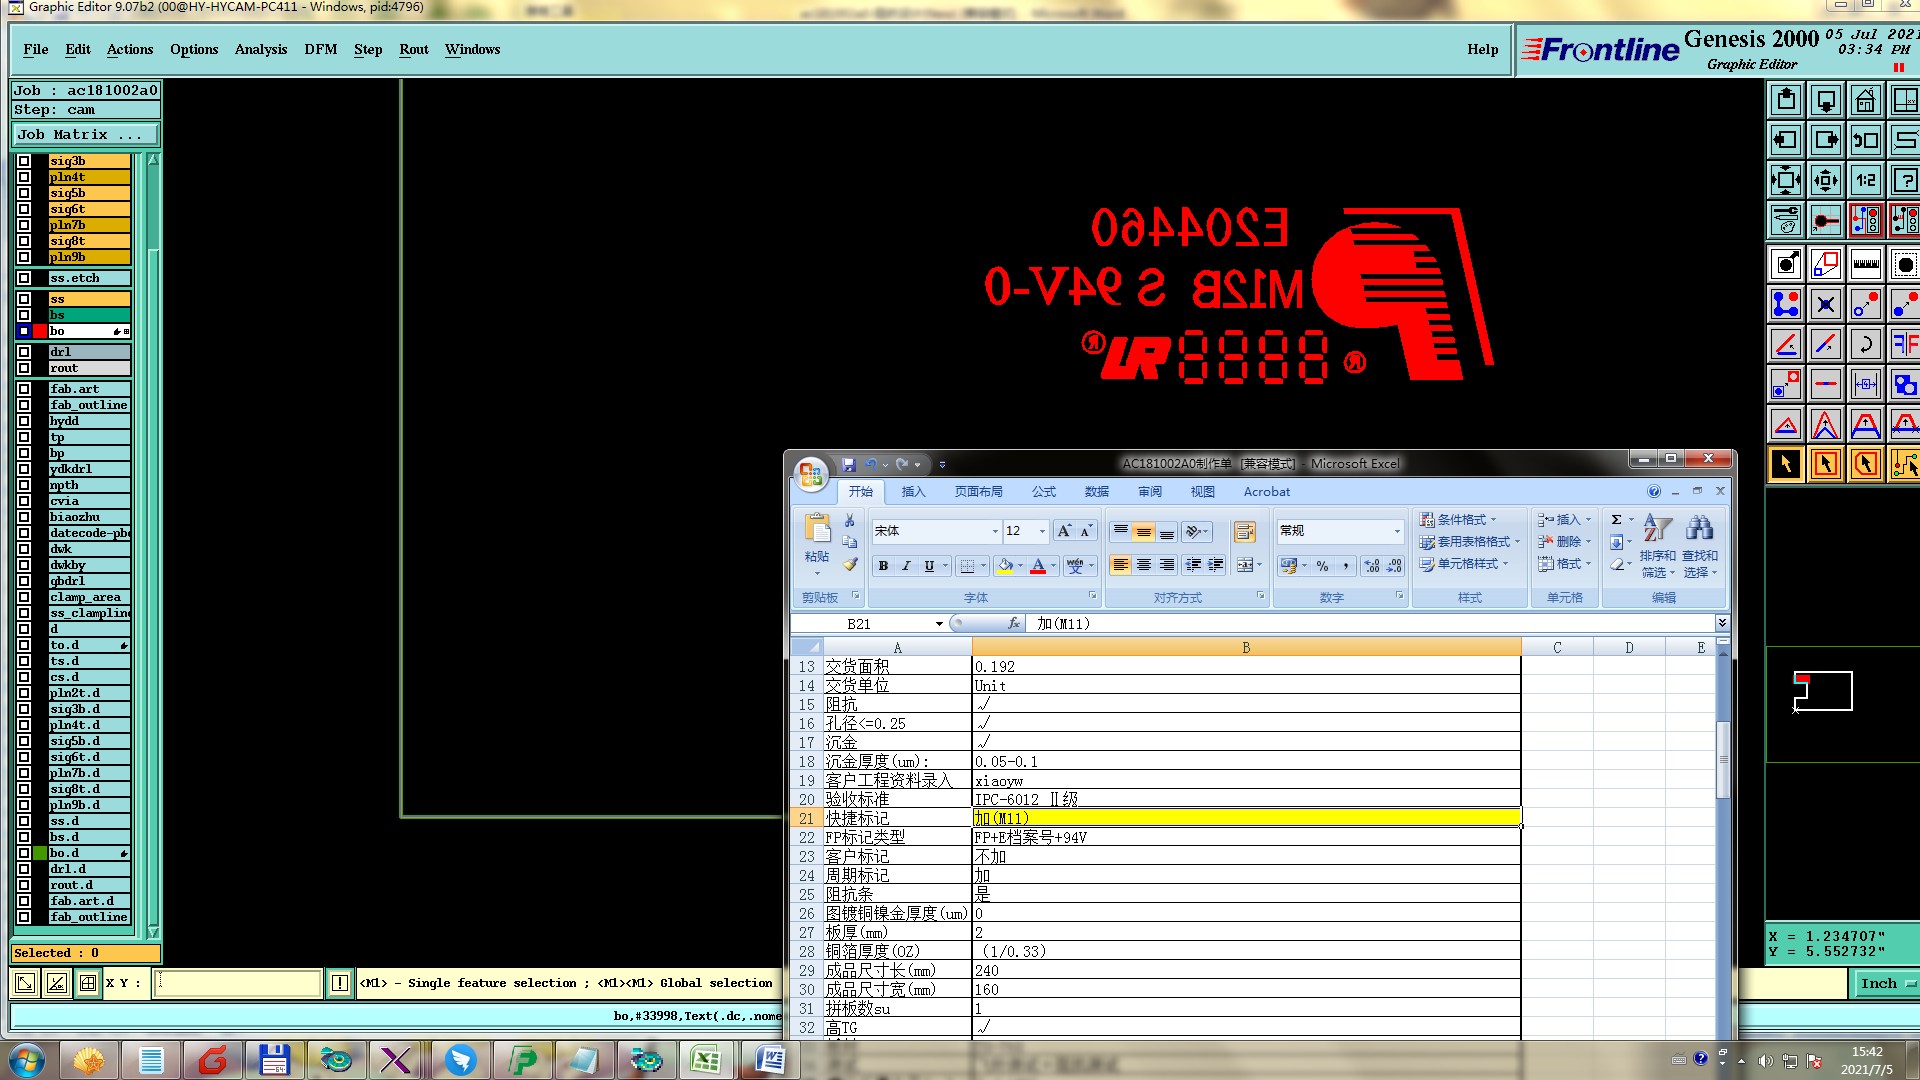
Task: Open the number format dropdown 常规
Action: coord(1397,531)
